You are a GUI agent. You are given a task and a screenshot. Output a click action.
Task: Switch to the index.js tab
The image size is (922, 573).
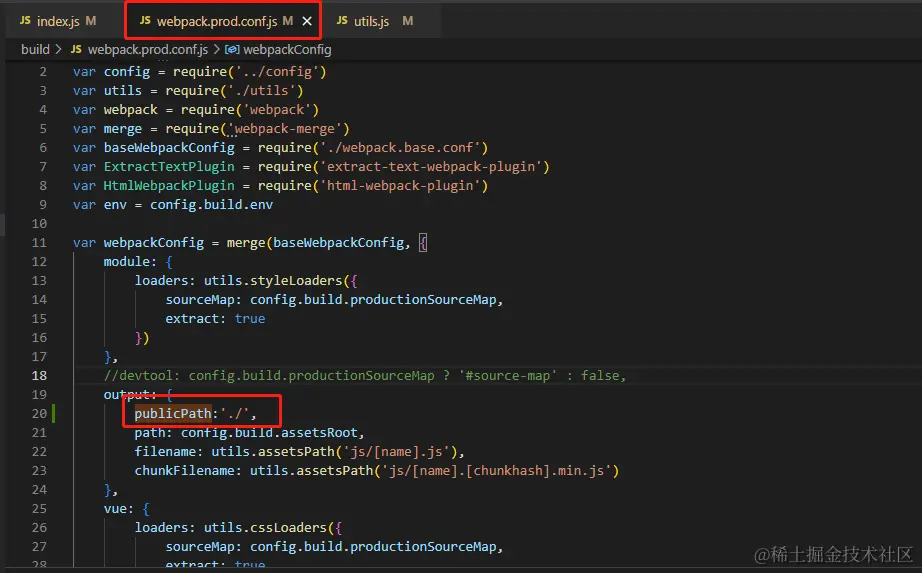tap(58, 21)
